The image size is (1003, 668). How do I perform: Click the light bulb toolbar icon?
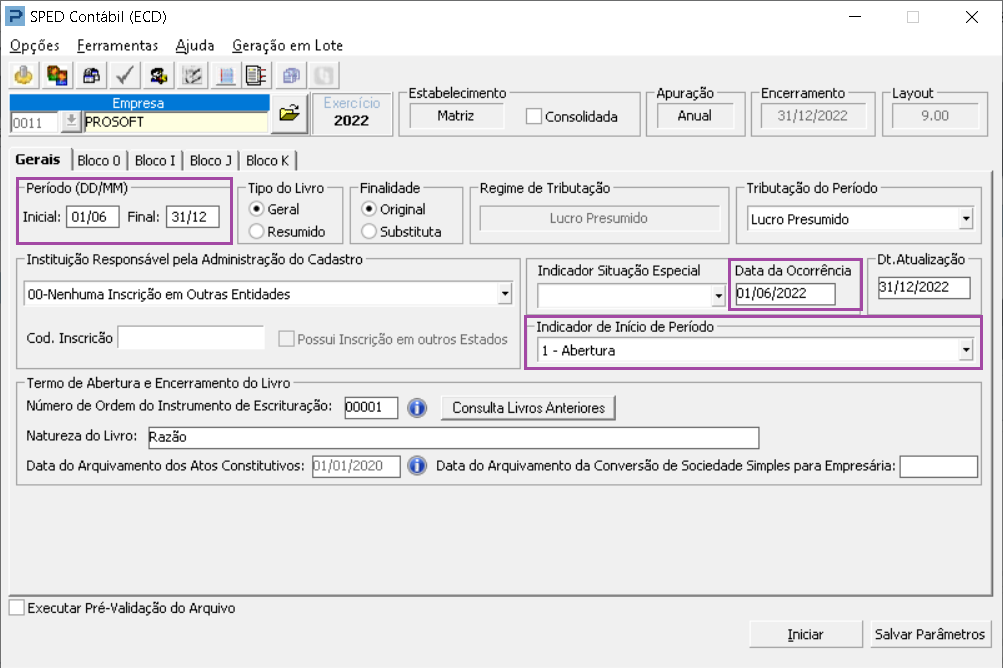pos(22,74)
